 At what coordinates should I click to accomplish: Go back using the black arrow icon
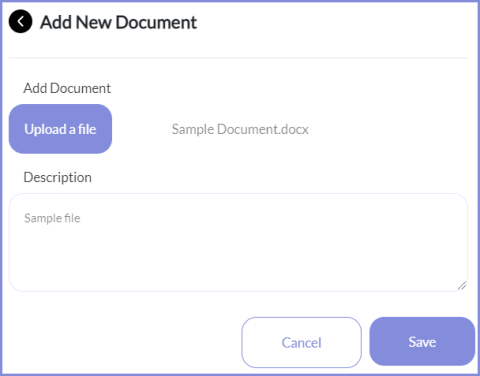20,22
